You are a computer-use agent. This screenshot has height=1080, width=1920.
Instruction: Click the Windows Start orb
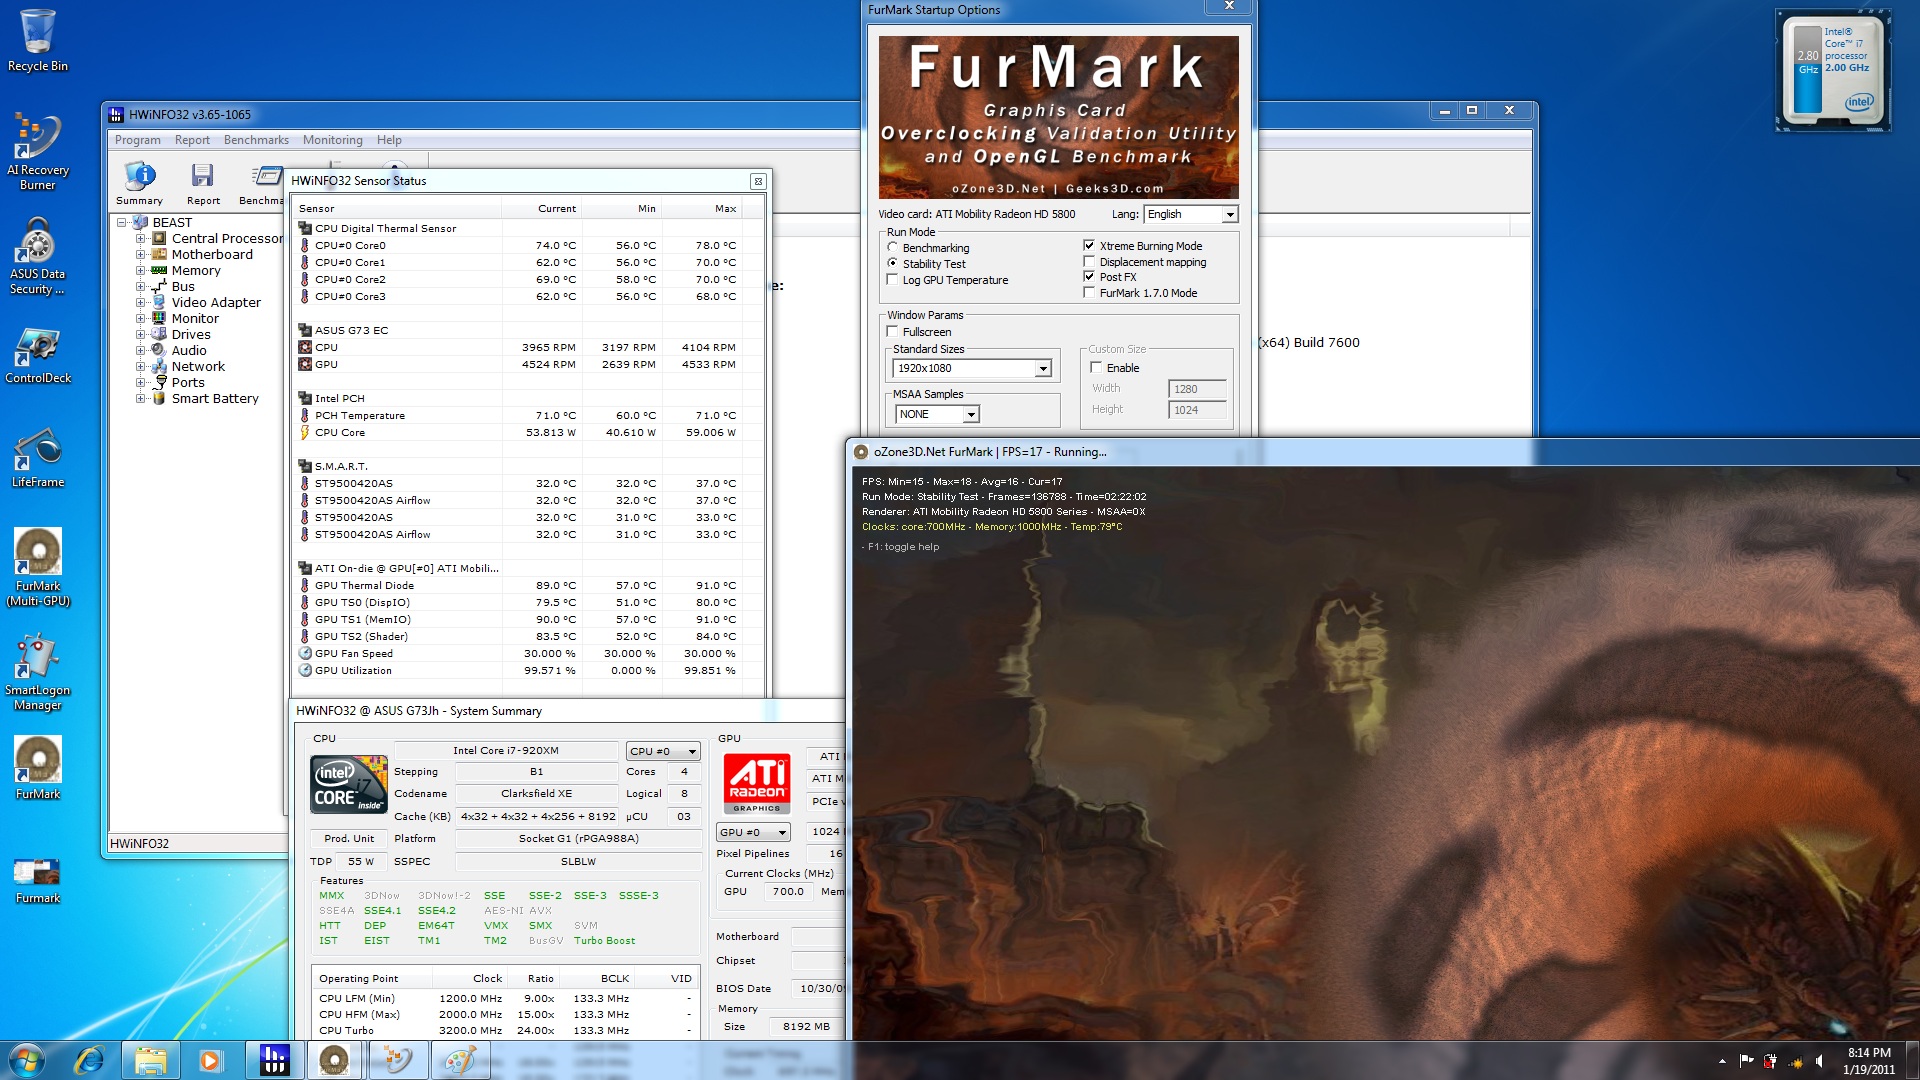coord(27,1060)
